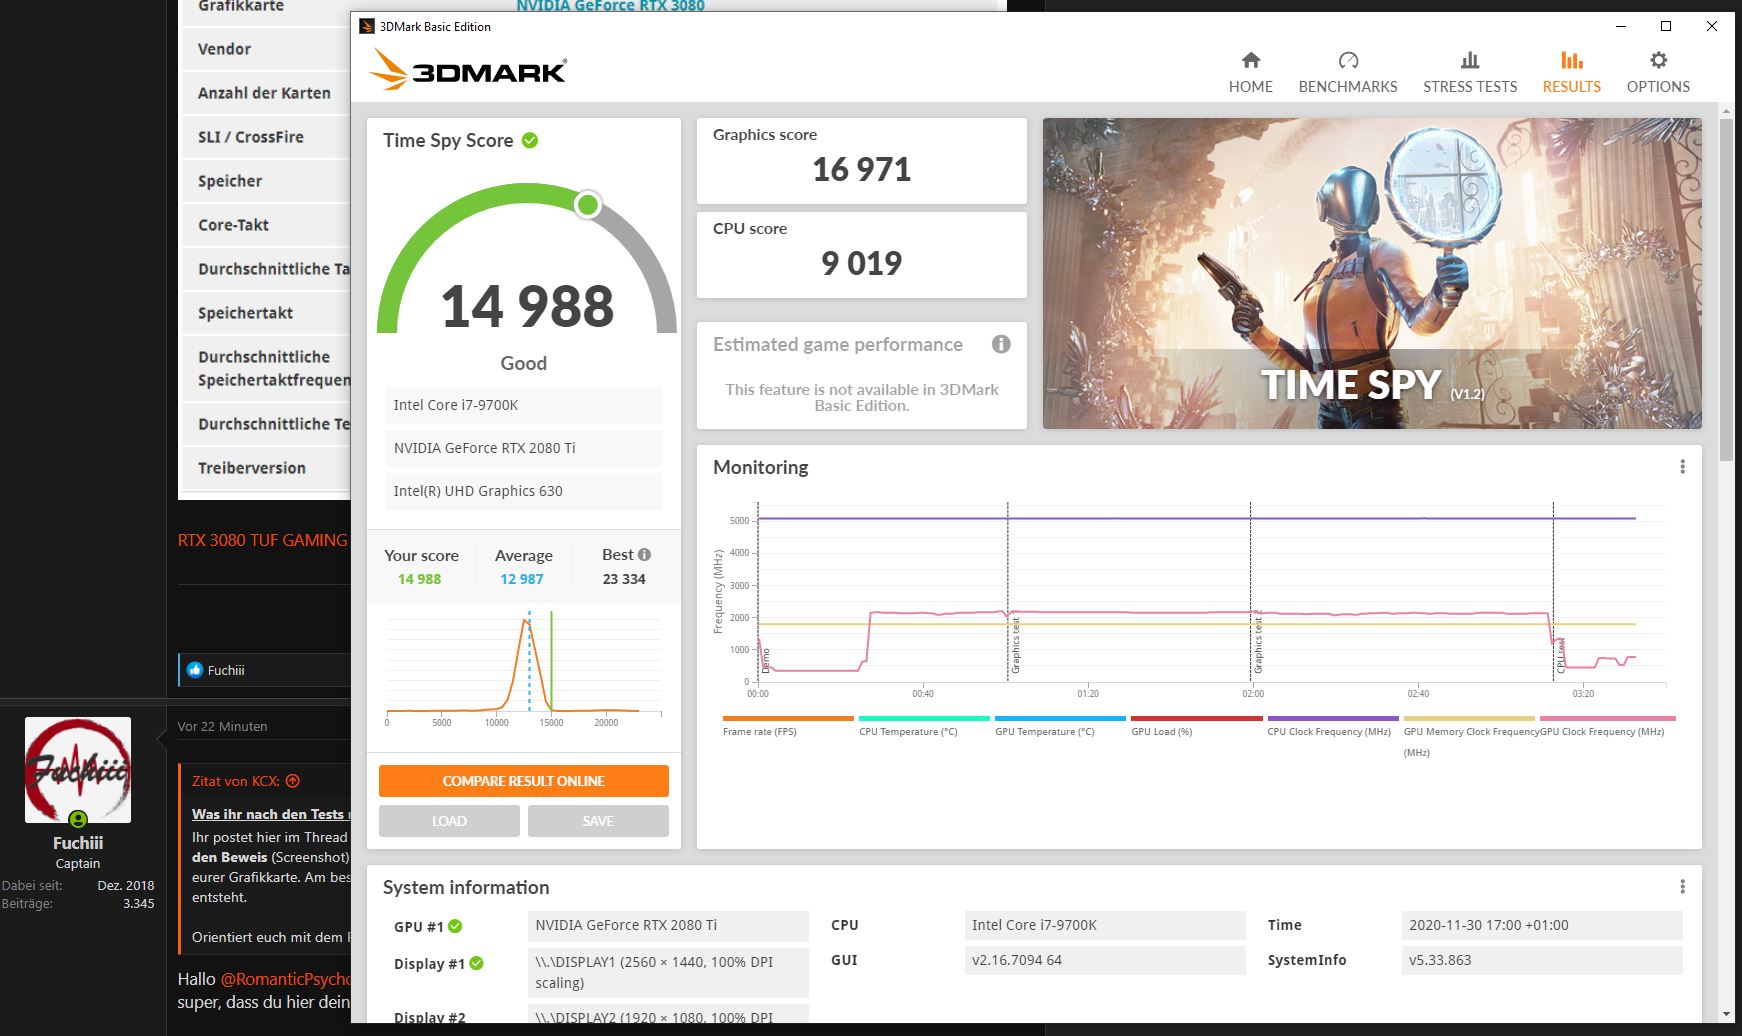Click the 3DMark vertical scrollbar
Screen dimensions: 1742x1036
tap(1726, 290)
